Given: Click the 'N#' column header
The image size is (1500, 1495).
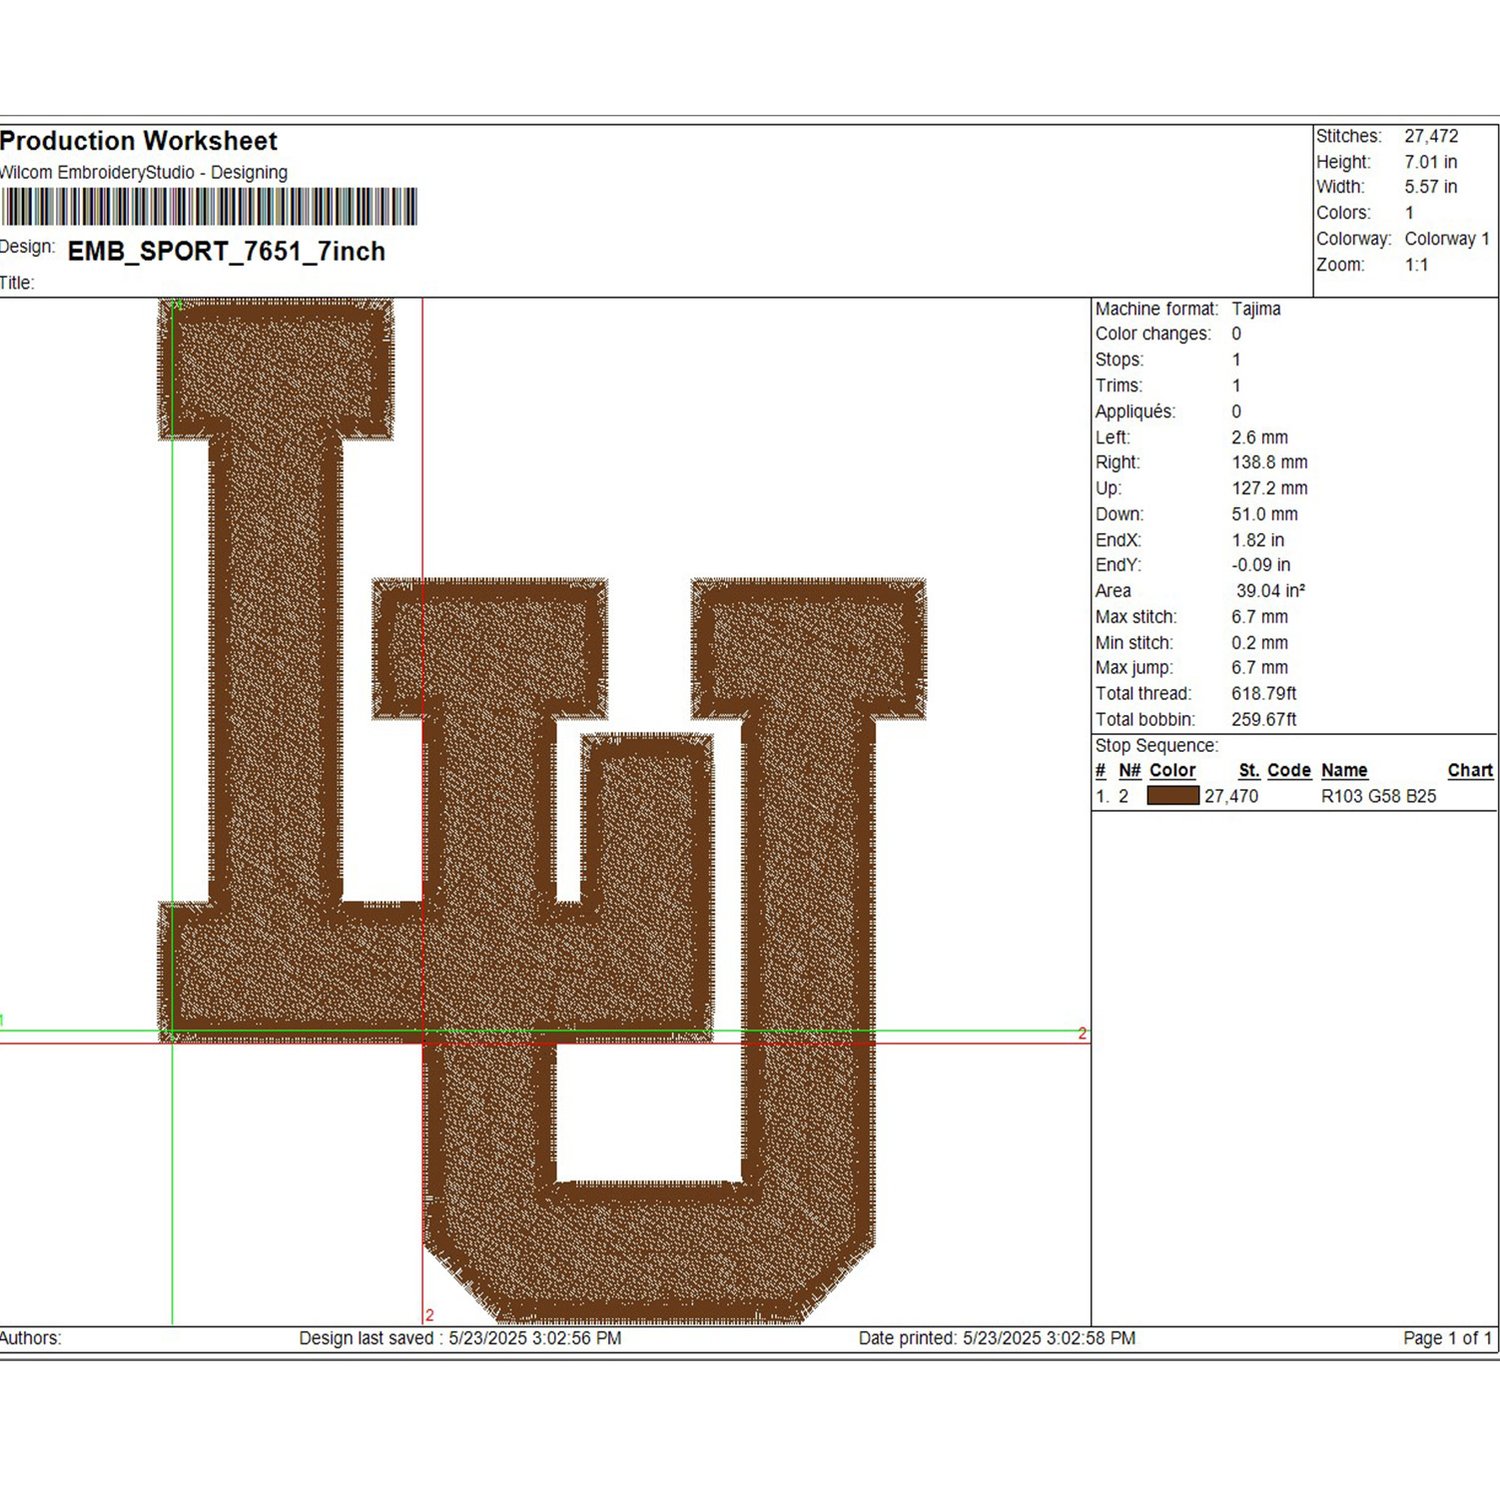Looking at the screenshot, I should (x=1130, y=771).
